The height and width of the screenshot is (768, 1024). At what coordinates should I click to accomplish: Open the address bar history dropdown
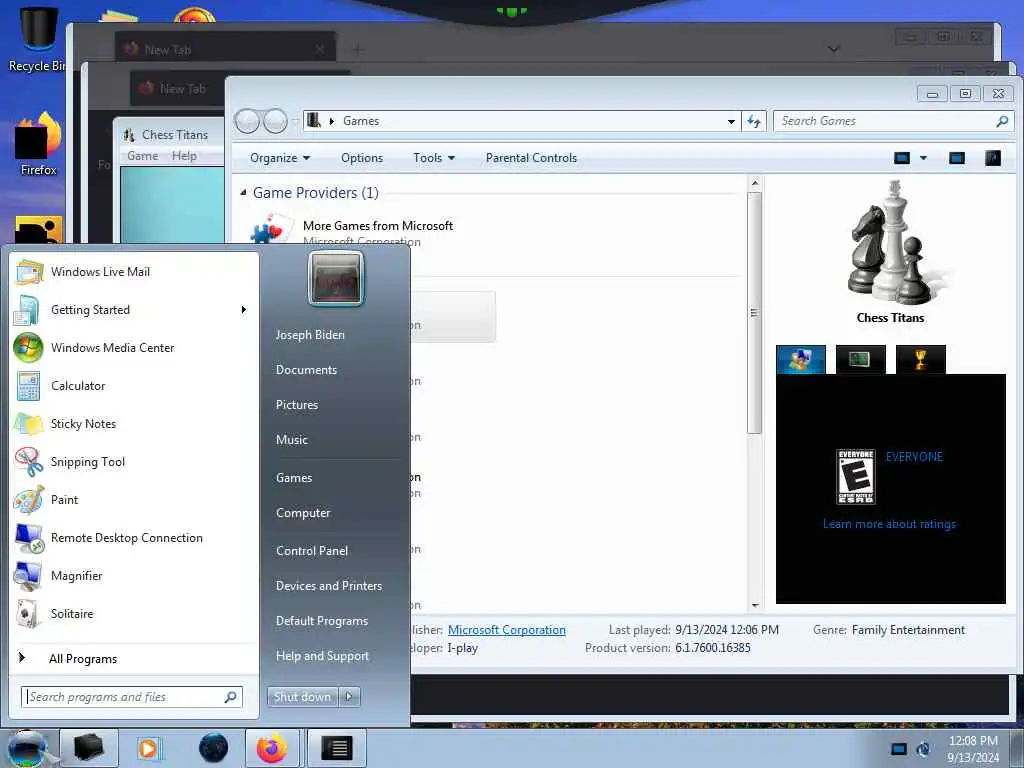[x=731, y=121]
